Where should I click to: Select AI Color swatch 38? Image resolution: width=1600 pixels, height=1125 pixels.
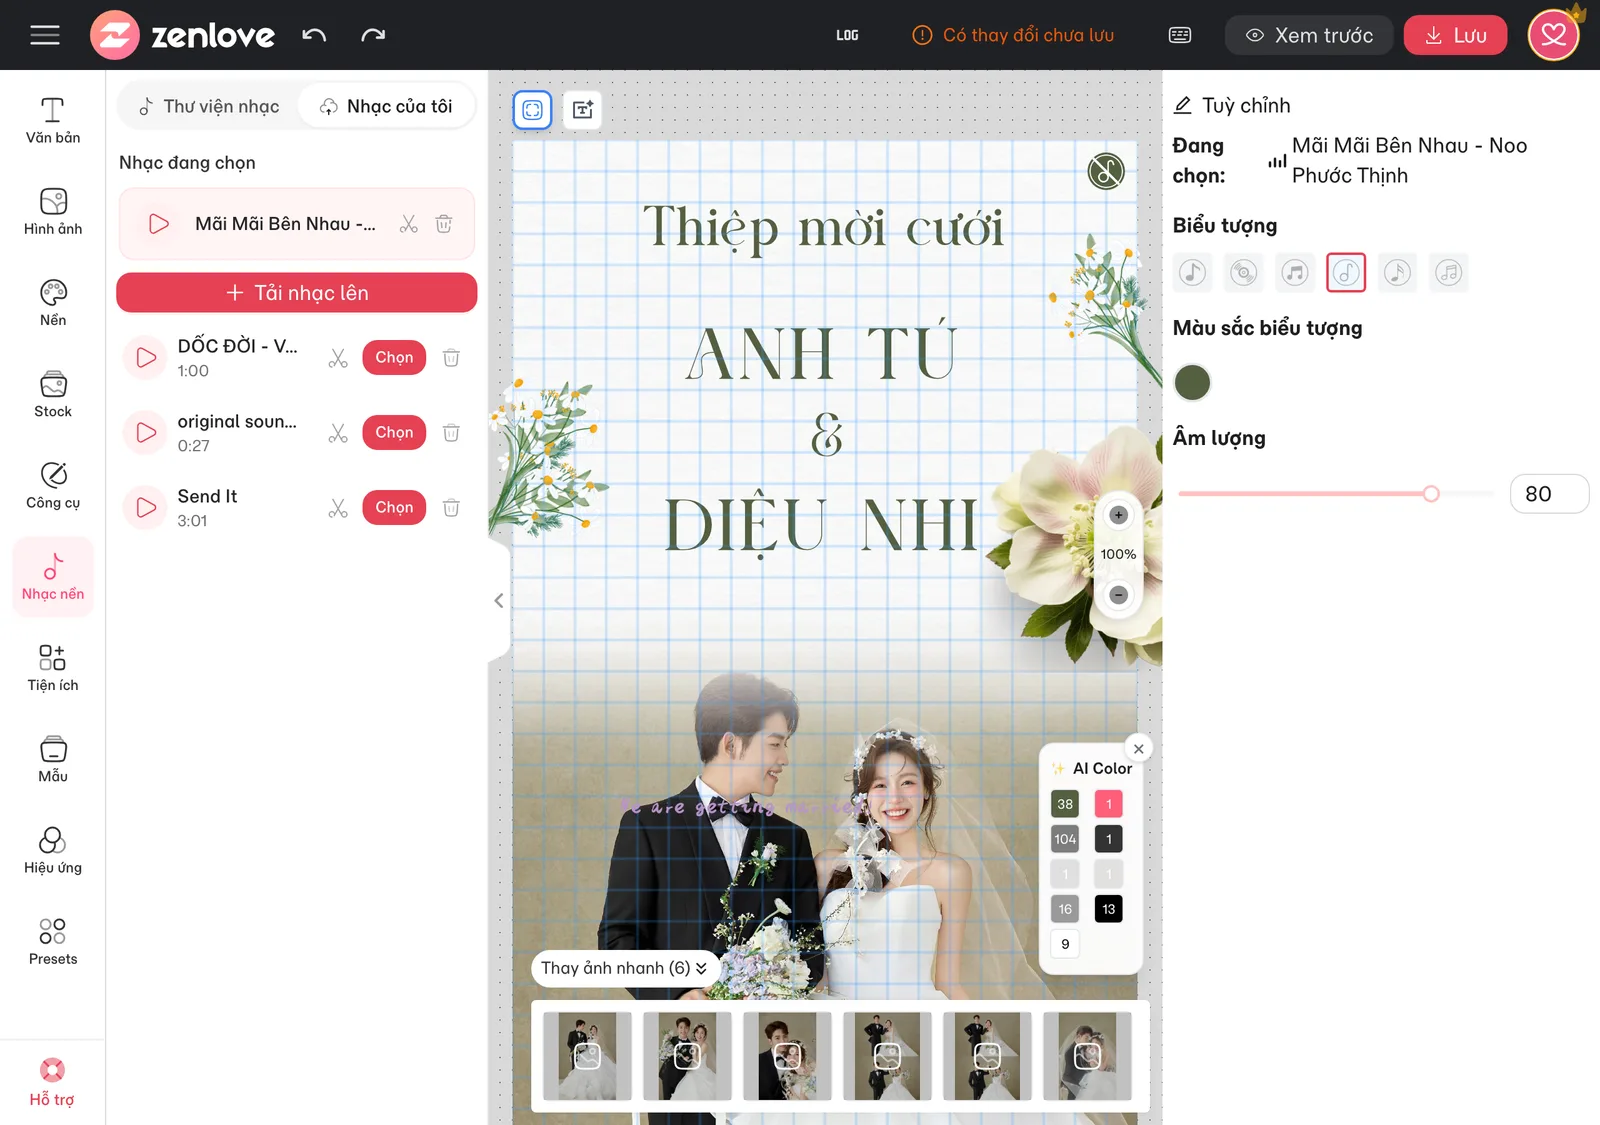(1065, 803)
